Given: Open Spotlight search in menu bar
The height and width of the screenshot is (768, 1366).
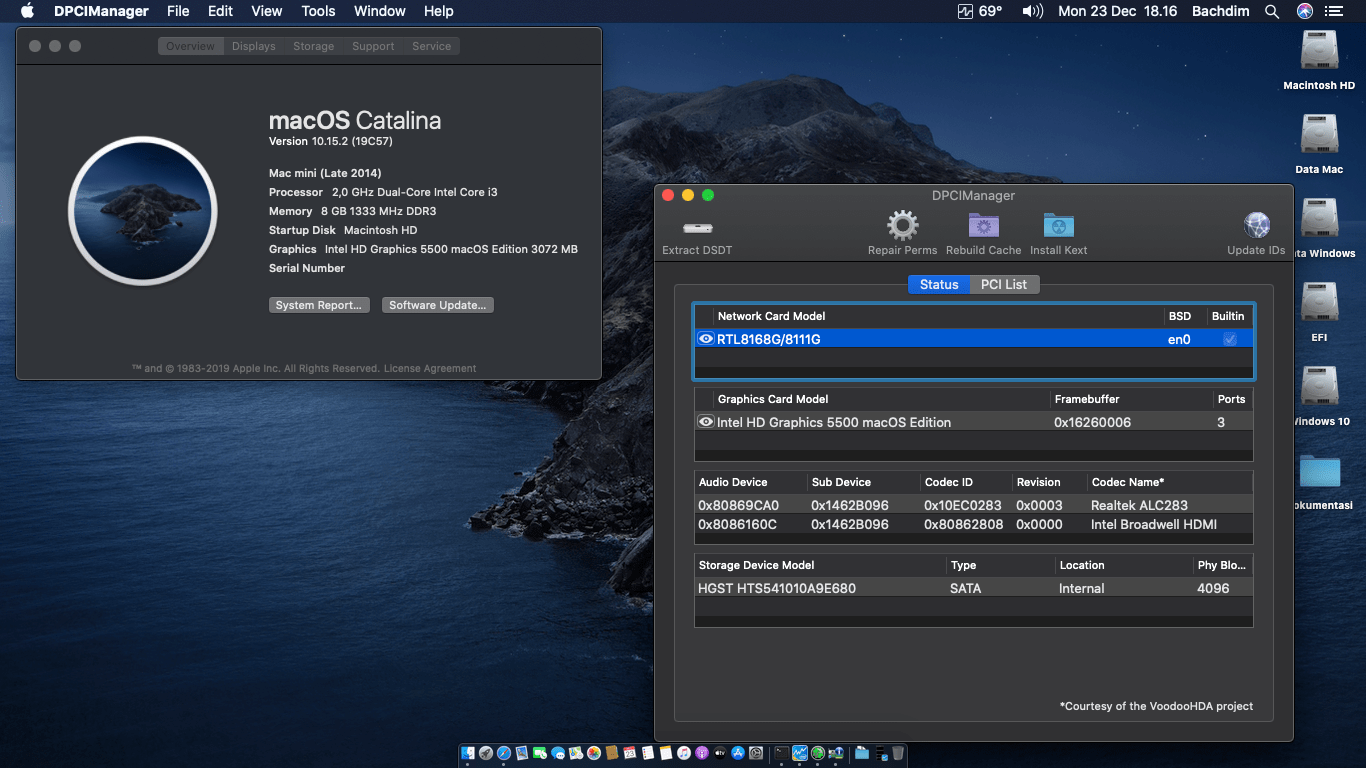Looking at the screenshot, I should tap(1271, 12).
